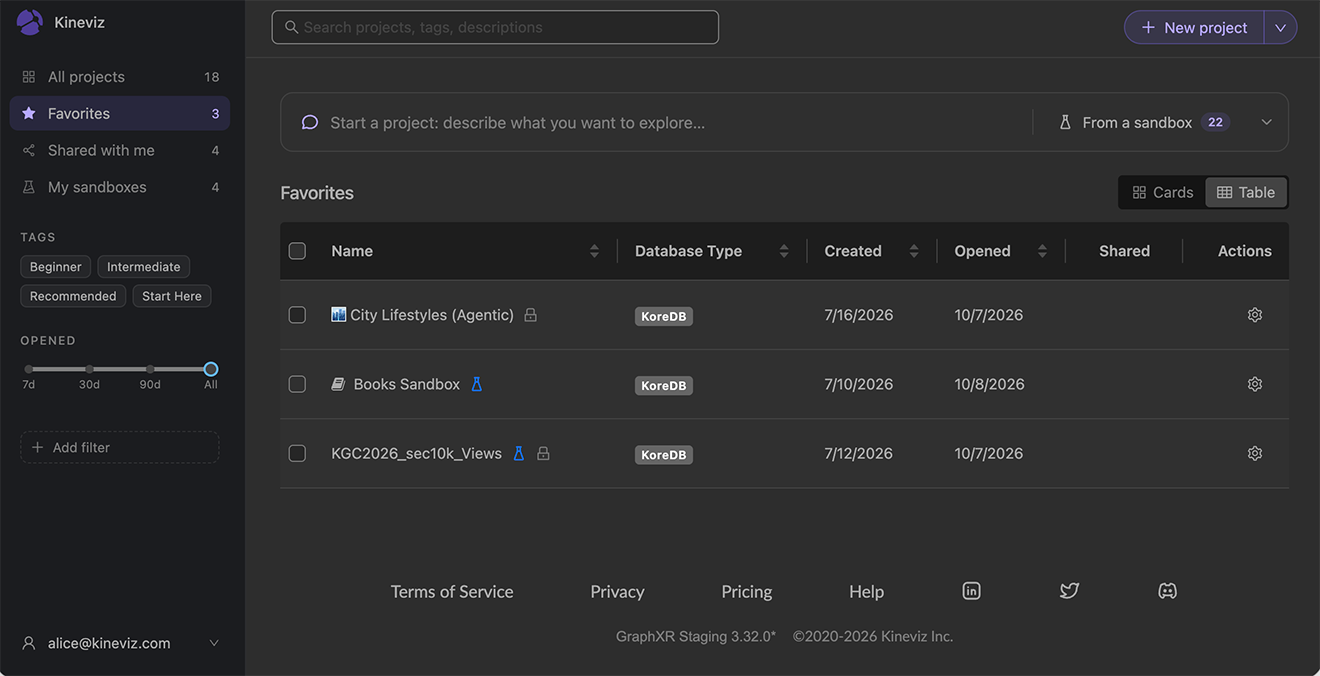Viewport: 1320px width, 676px height.
Task: Filter by the Start Here tag
Action: coord(172,296)
